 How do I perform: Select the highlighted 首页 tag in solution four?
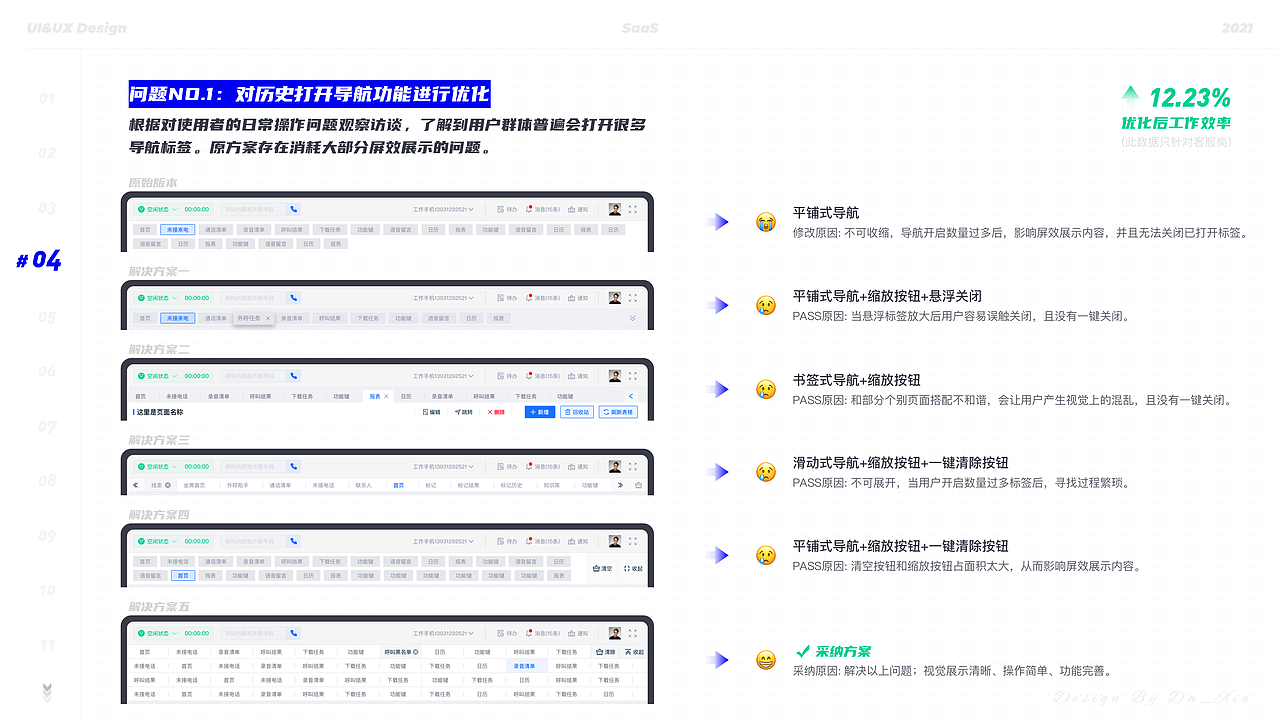[x=182, y=575]
